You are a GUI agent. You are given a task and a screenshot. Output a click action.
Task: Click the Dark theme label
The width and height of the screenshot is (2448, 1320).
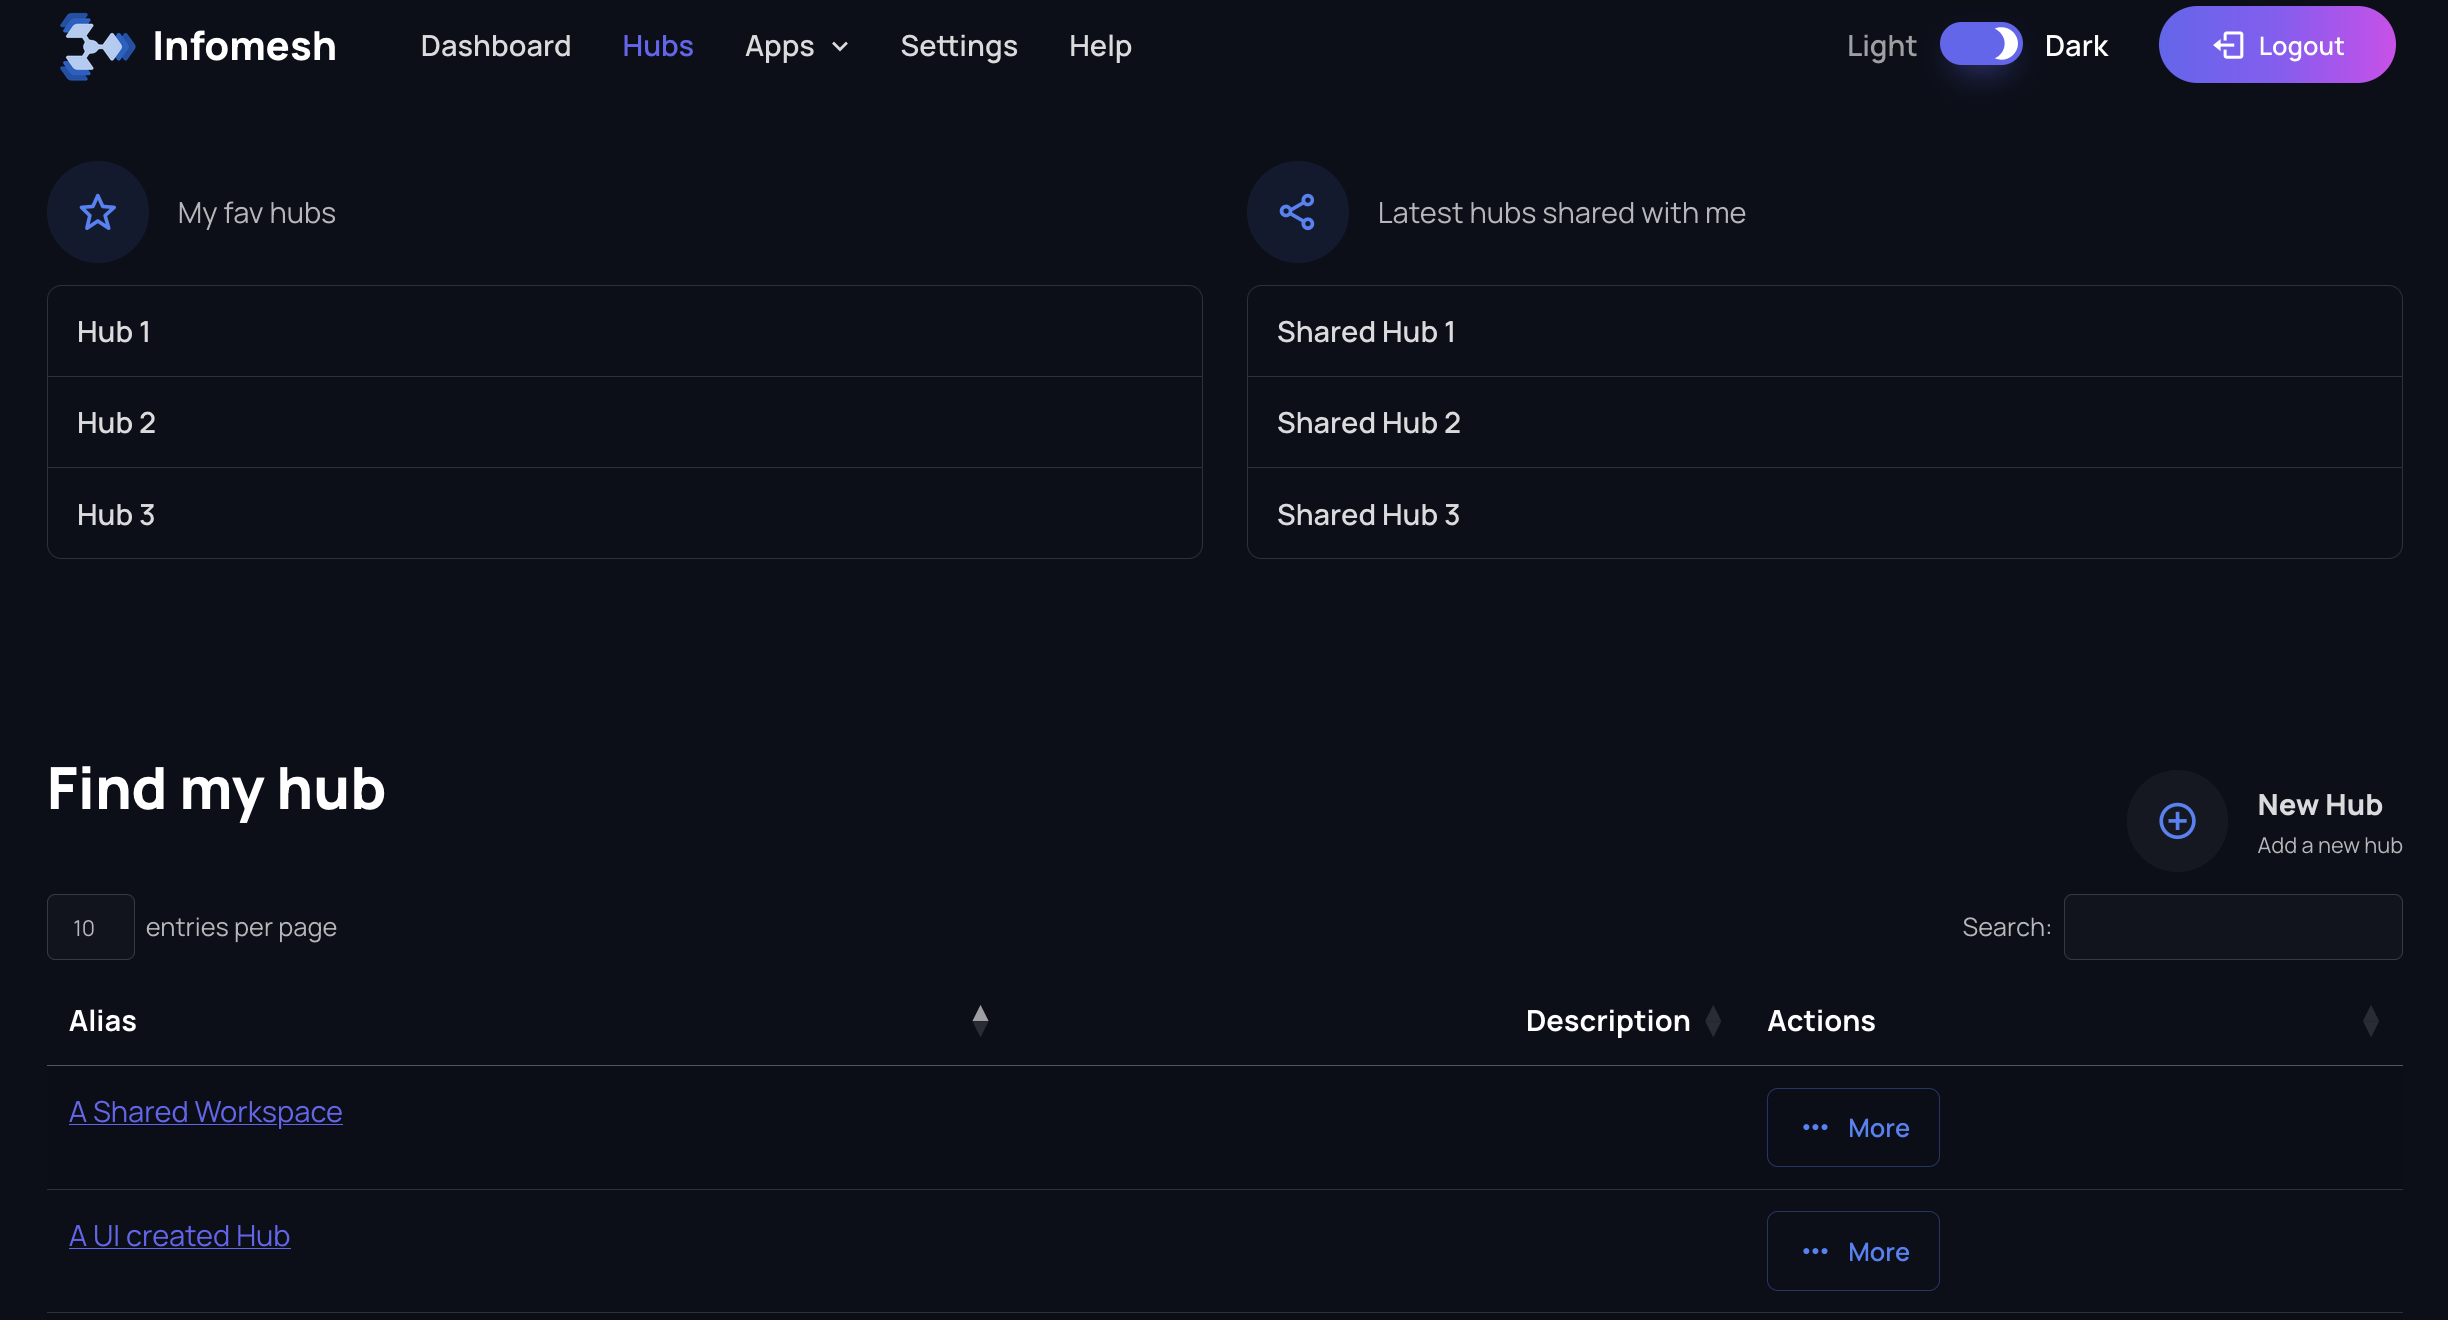point(2076,46)
